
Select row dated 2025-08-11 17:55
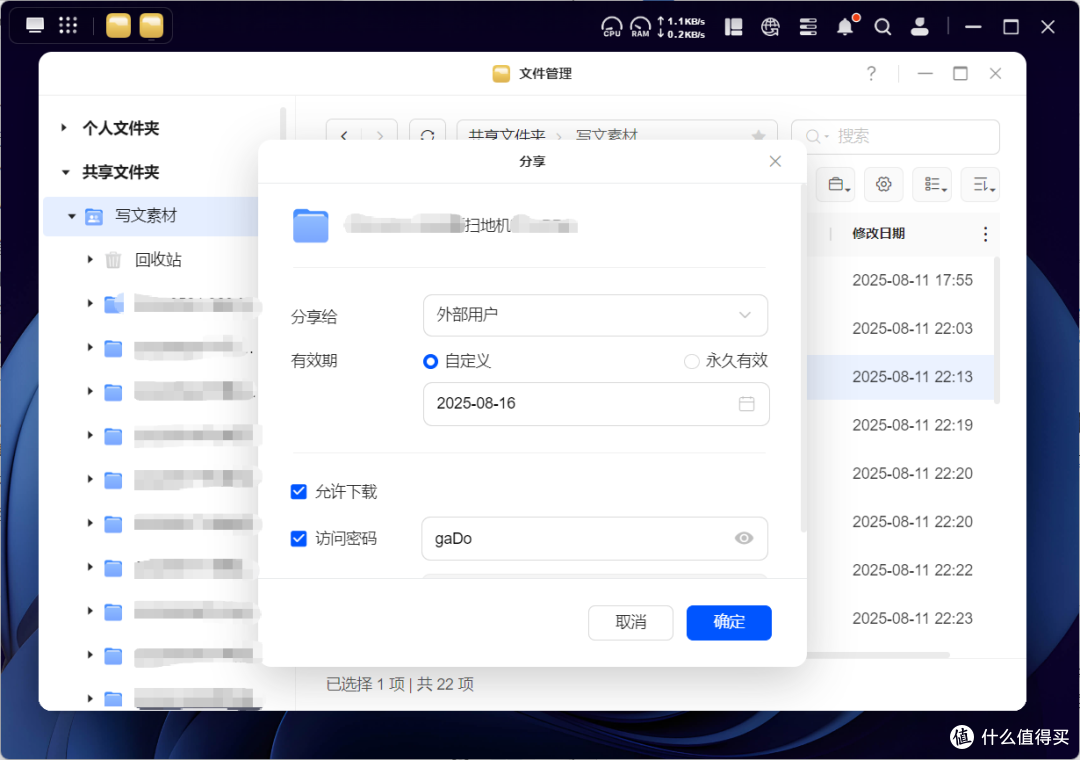[x=901, y=280]
